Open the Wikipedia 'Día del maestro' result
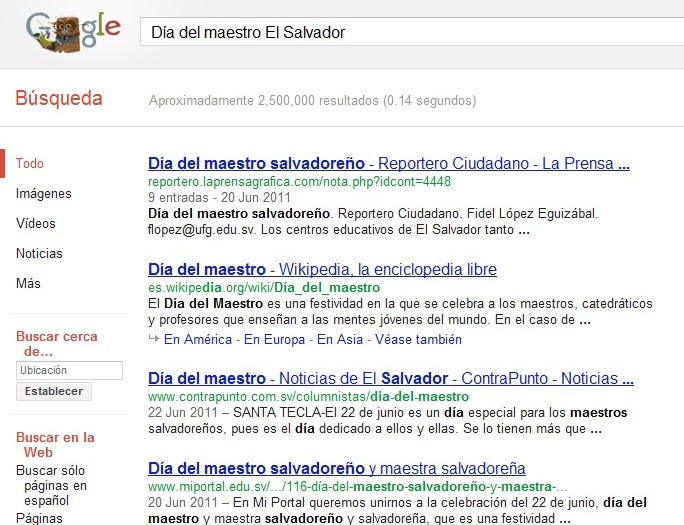Screen dimensions: 684x525 (x=322, y=269)
